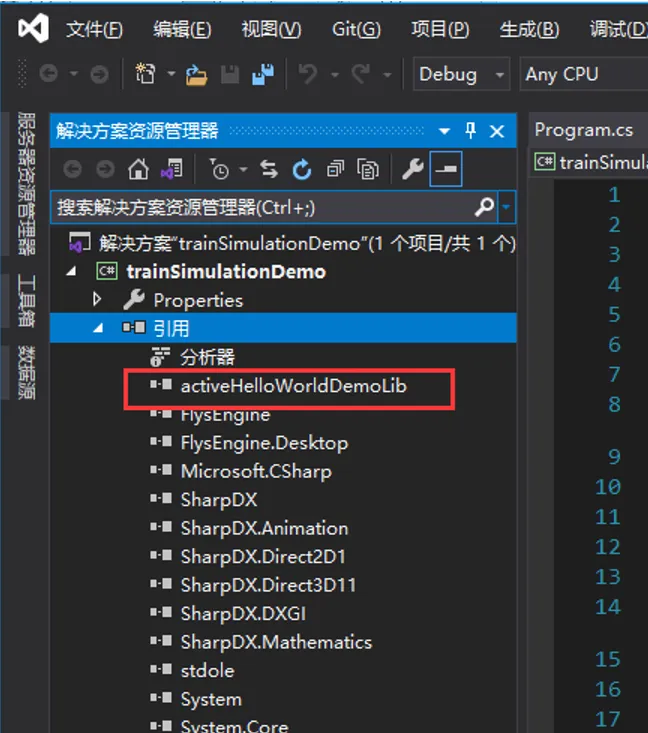Open the 服务器资源管理器 side tab
This screenshot has height=733, width=648.
click(x=26, y=184)
